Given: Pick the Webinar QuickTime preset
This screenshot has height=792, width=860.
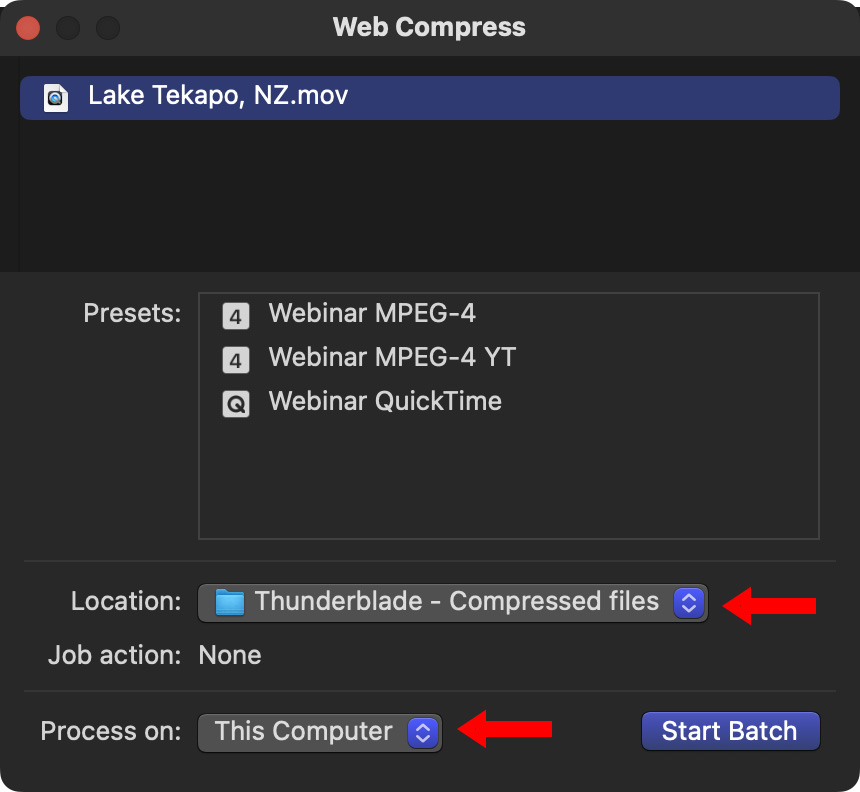Looking at the screenshot, I should (x=385, y=401).
